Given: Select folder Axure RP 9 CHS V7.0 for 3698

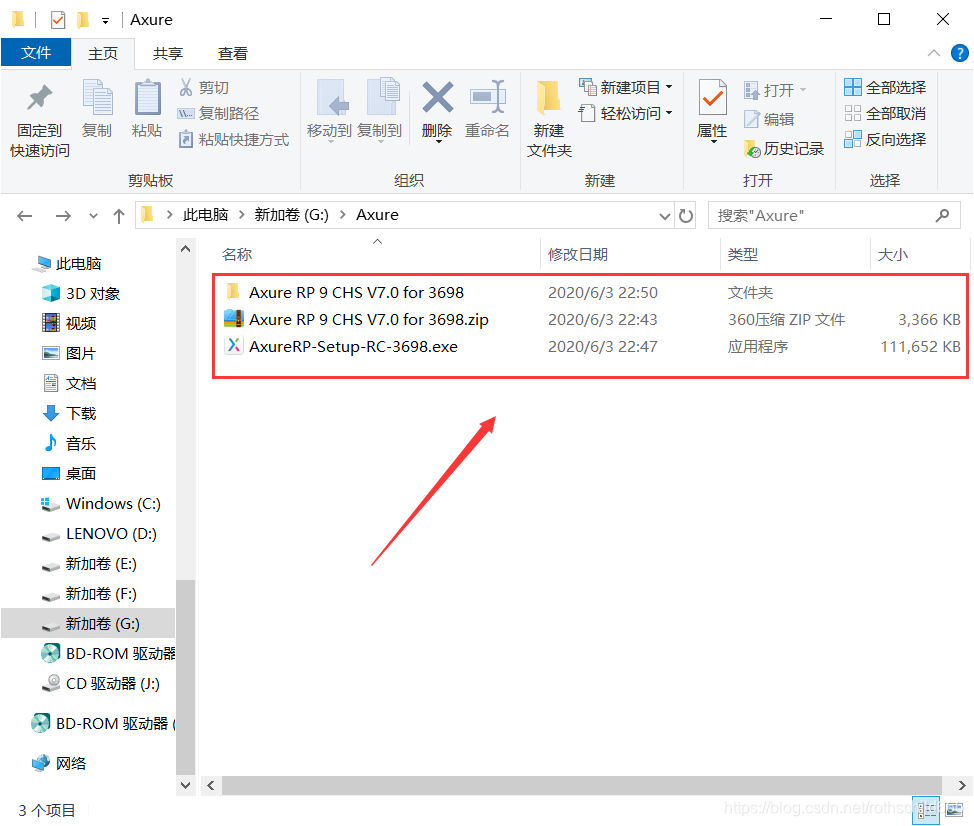Looking at the screenshot, I should coord(356,293).
